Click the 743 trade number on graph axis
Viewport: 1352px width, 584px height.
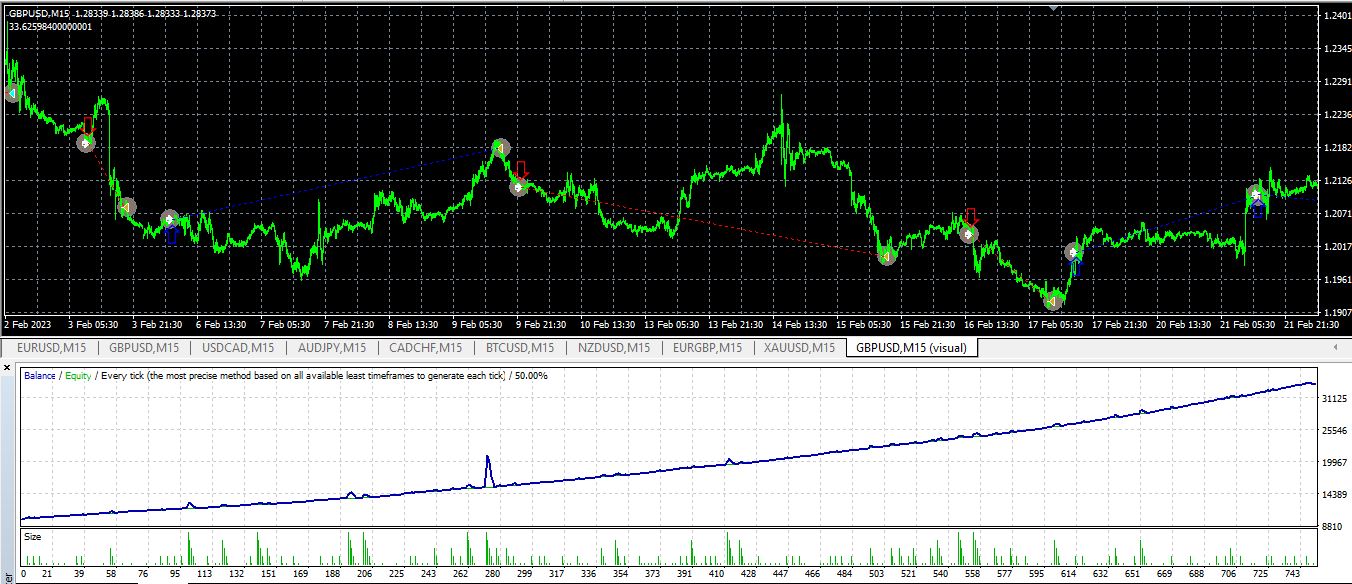tap(1293, 576)
